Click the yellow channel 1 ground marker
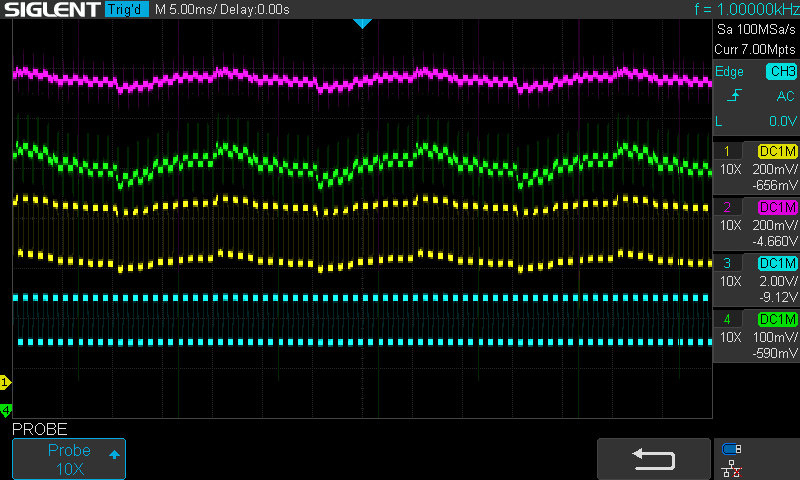The width and height of the screenshot is (800, 480). tap(5, 382)
